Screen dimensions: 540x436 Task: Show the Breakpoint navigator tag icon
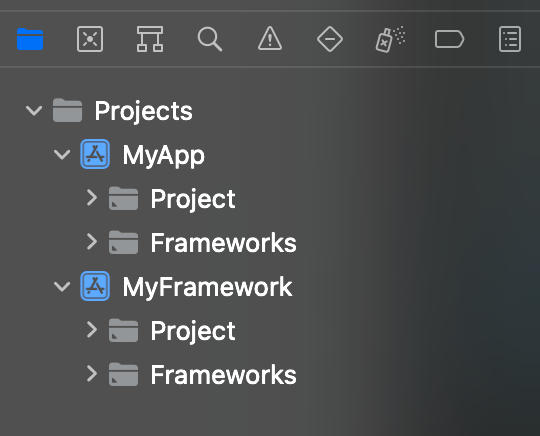[449, 39]
